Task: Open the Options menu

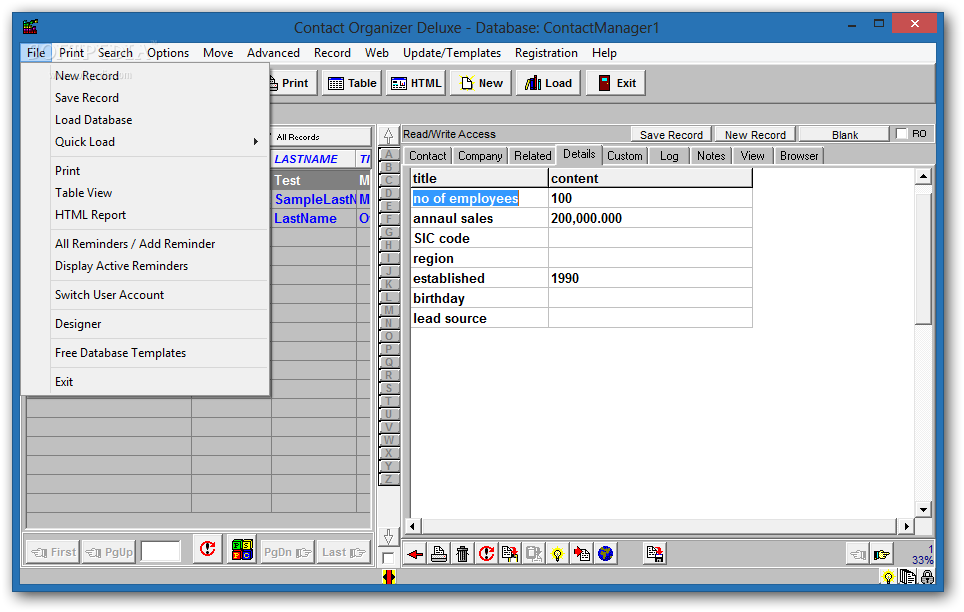Action: (x=168, y=53)
